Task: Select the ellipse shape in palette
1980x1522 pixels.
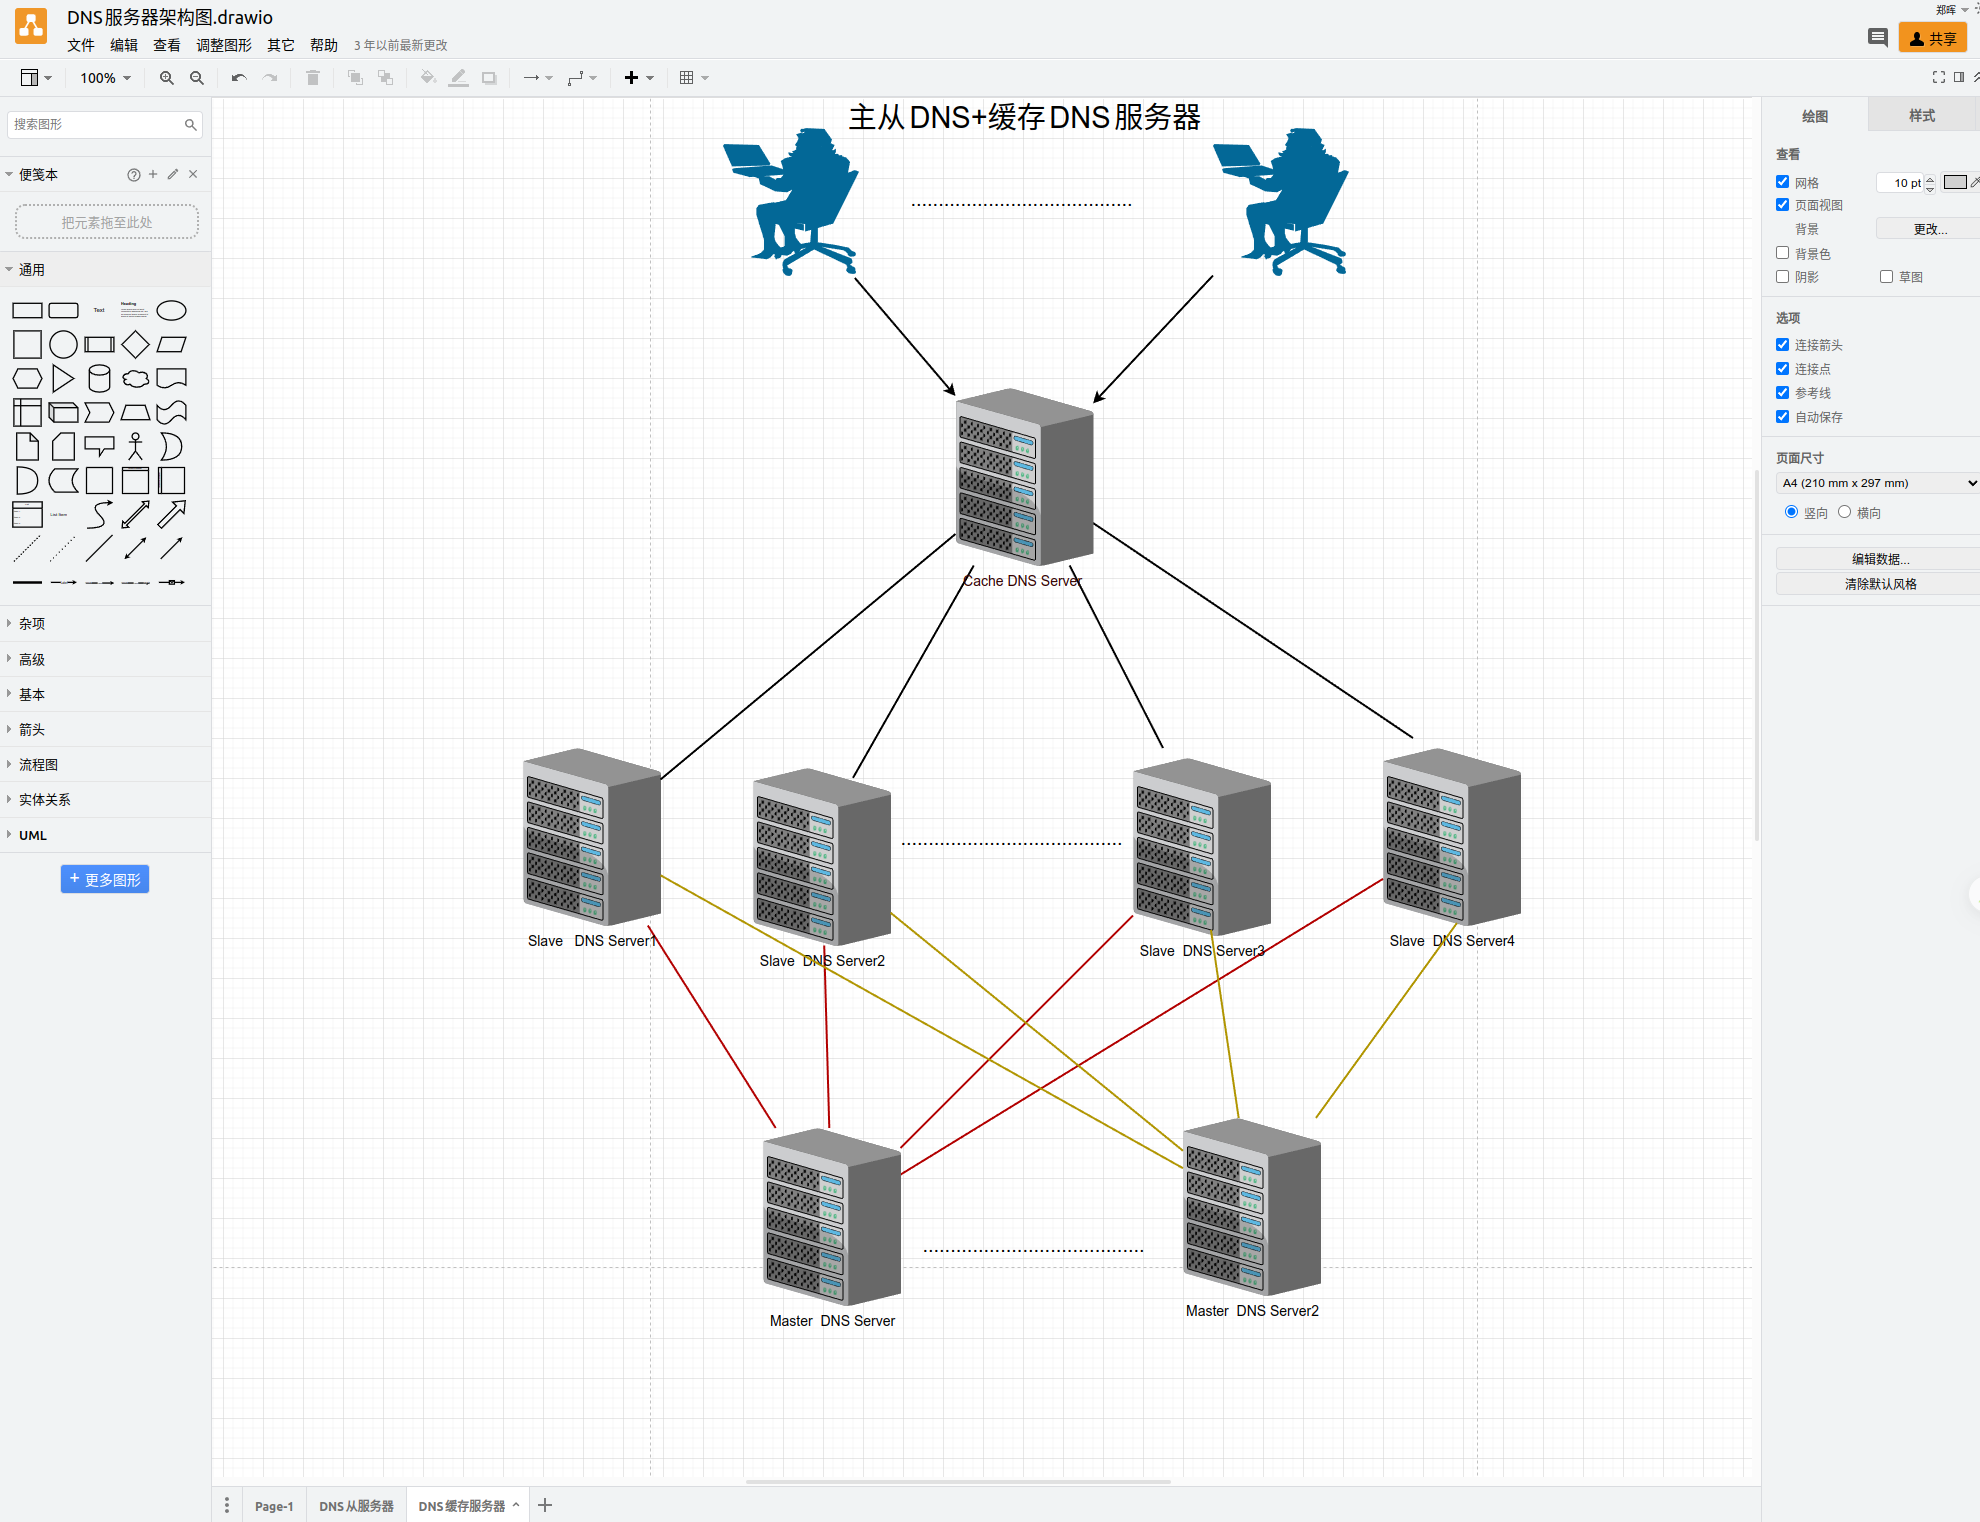Action: [171, 311]
